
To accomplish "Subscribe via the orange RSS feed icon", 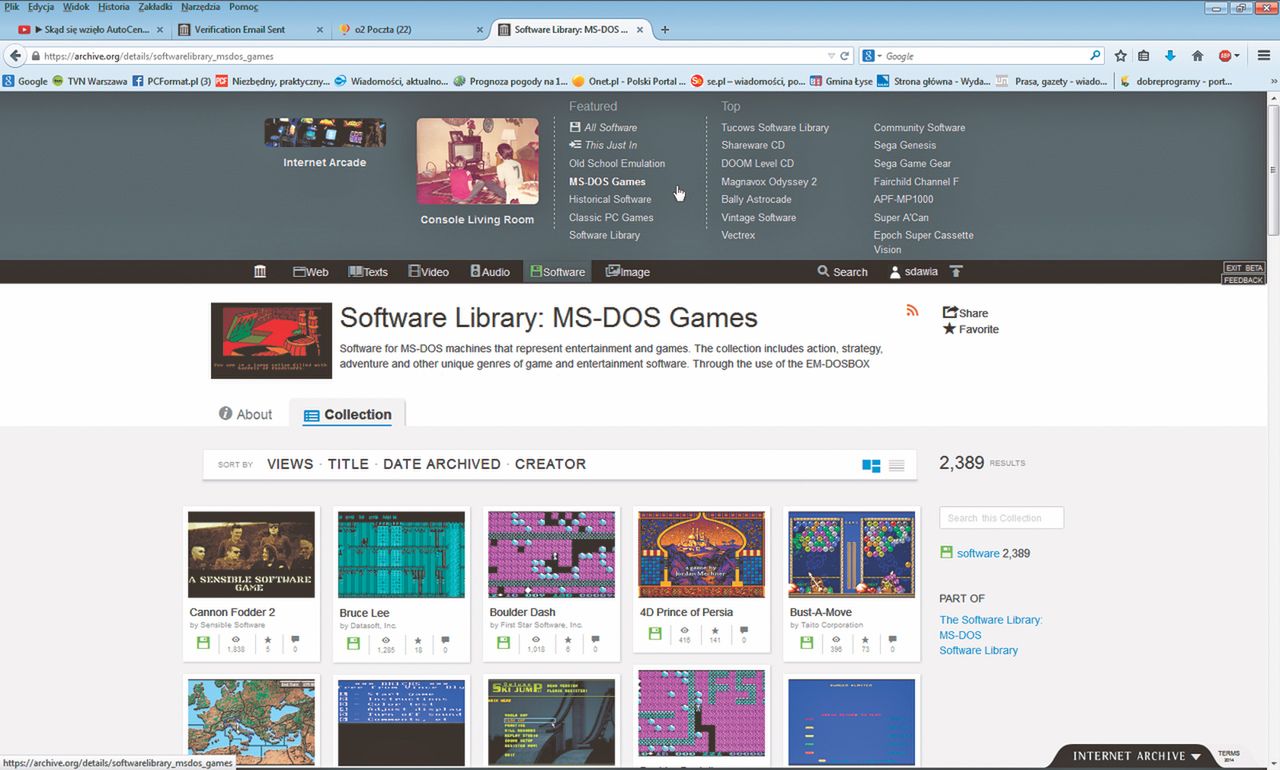I will pos(912,311).
